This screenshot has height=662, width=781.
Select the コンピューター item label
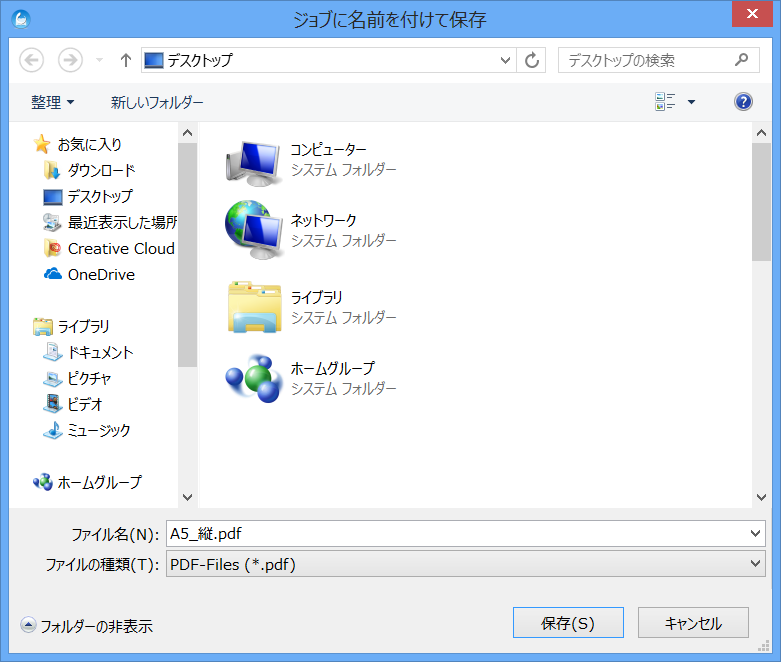[328, 149]
